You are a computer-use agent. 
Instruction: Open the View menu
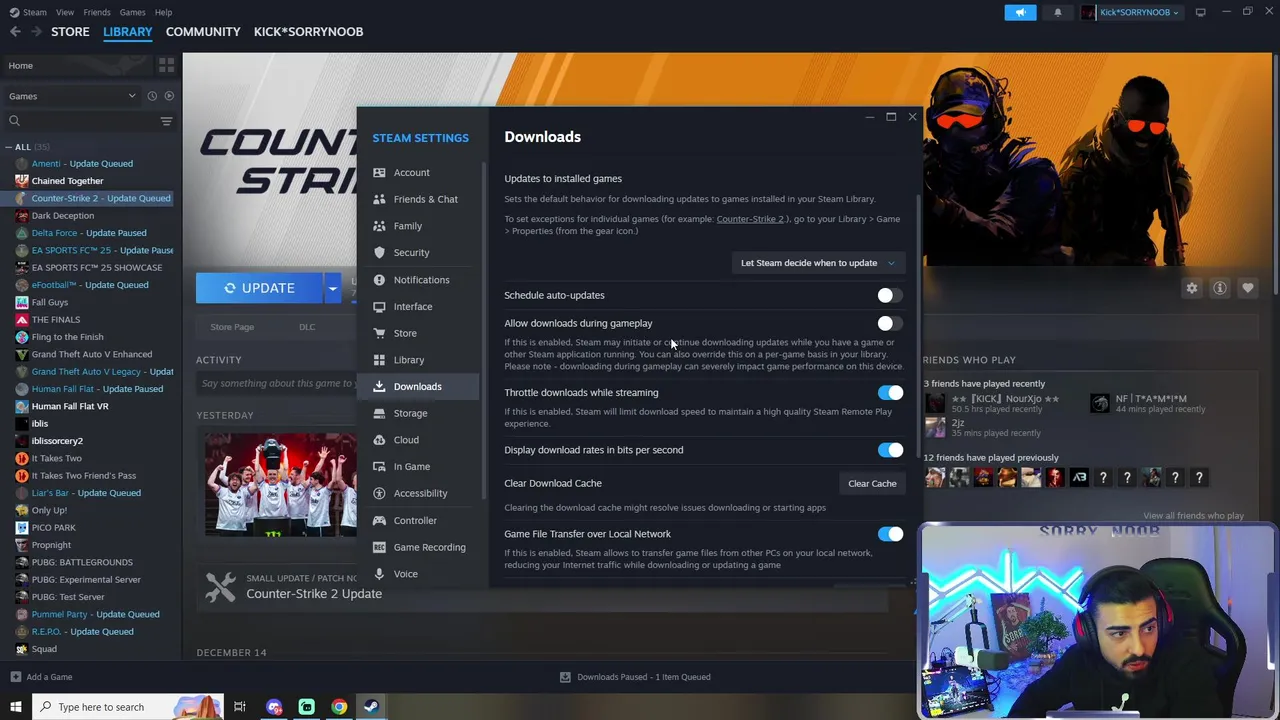[x=65, y=12]
